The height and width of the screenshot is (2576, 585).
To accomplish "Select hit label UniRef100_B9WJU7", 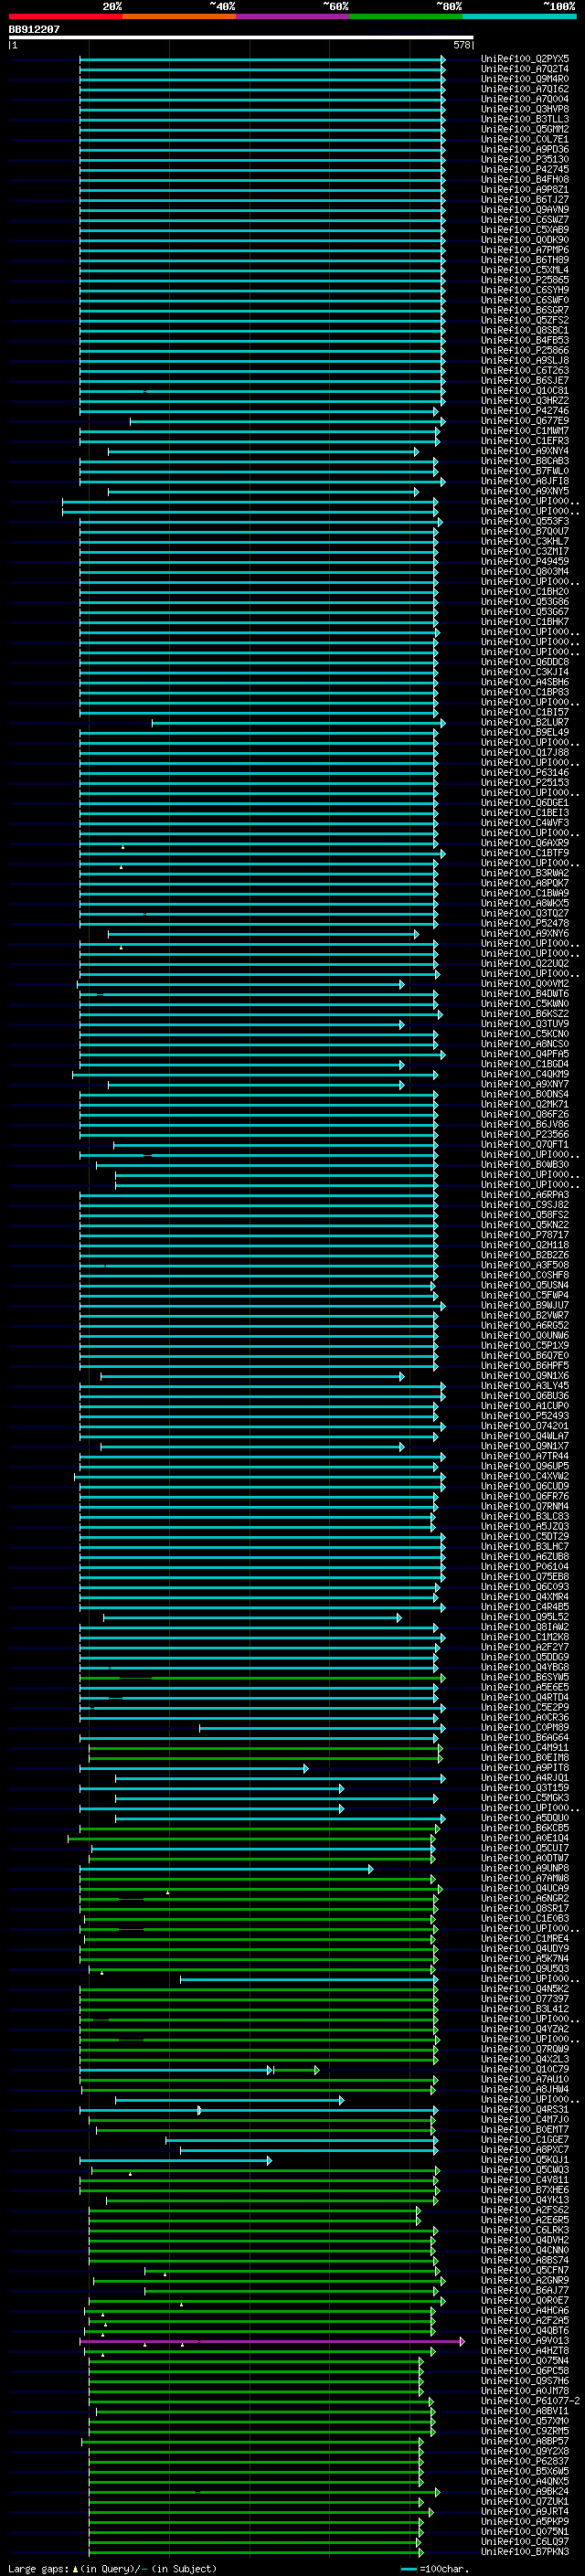I will click(x=525, y=1306).
